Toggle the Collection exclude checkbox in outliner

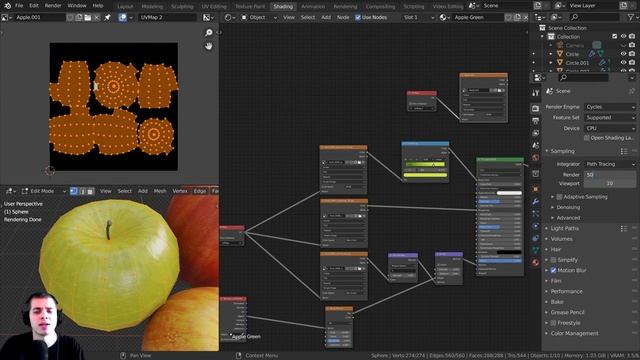615,36
